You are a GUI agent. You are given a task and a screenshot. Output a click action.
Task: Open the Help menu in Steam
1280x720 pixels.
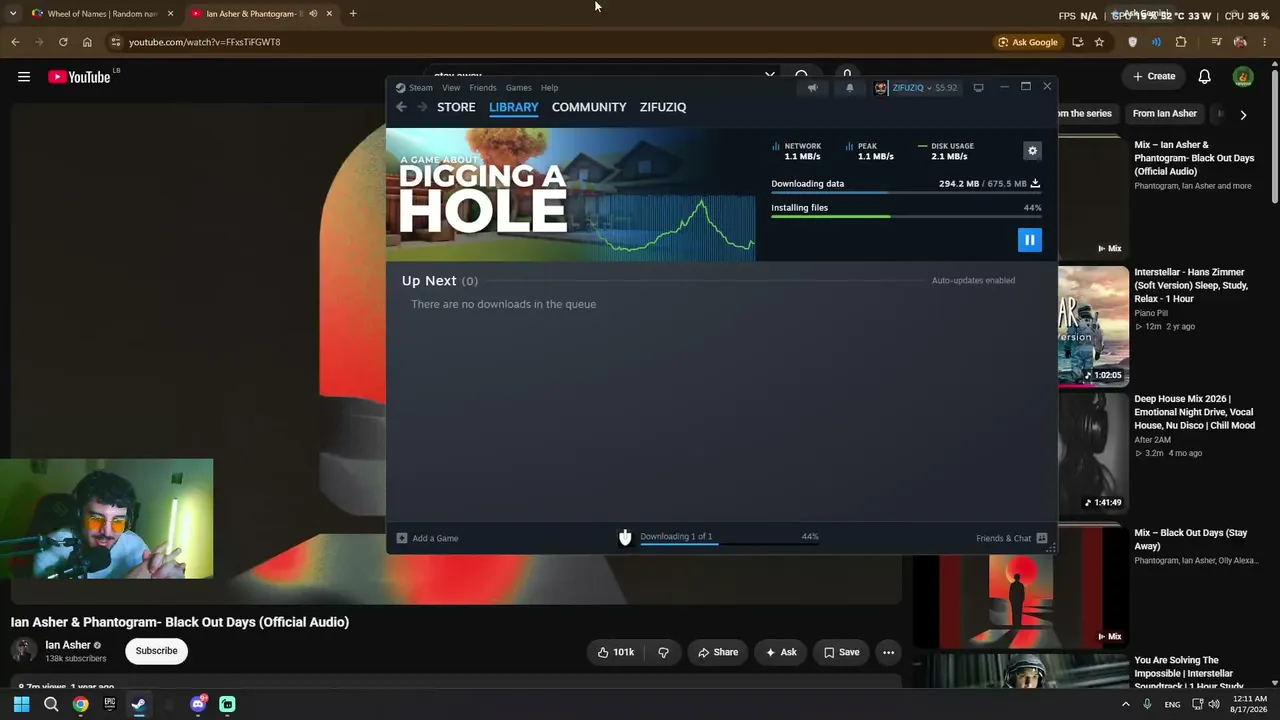coord(549,88)
